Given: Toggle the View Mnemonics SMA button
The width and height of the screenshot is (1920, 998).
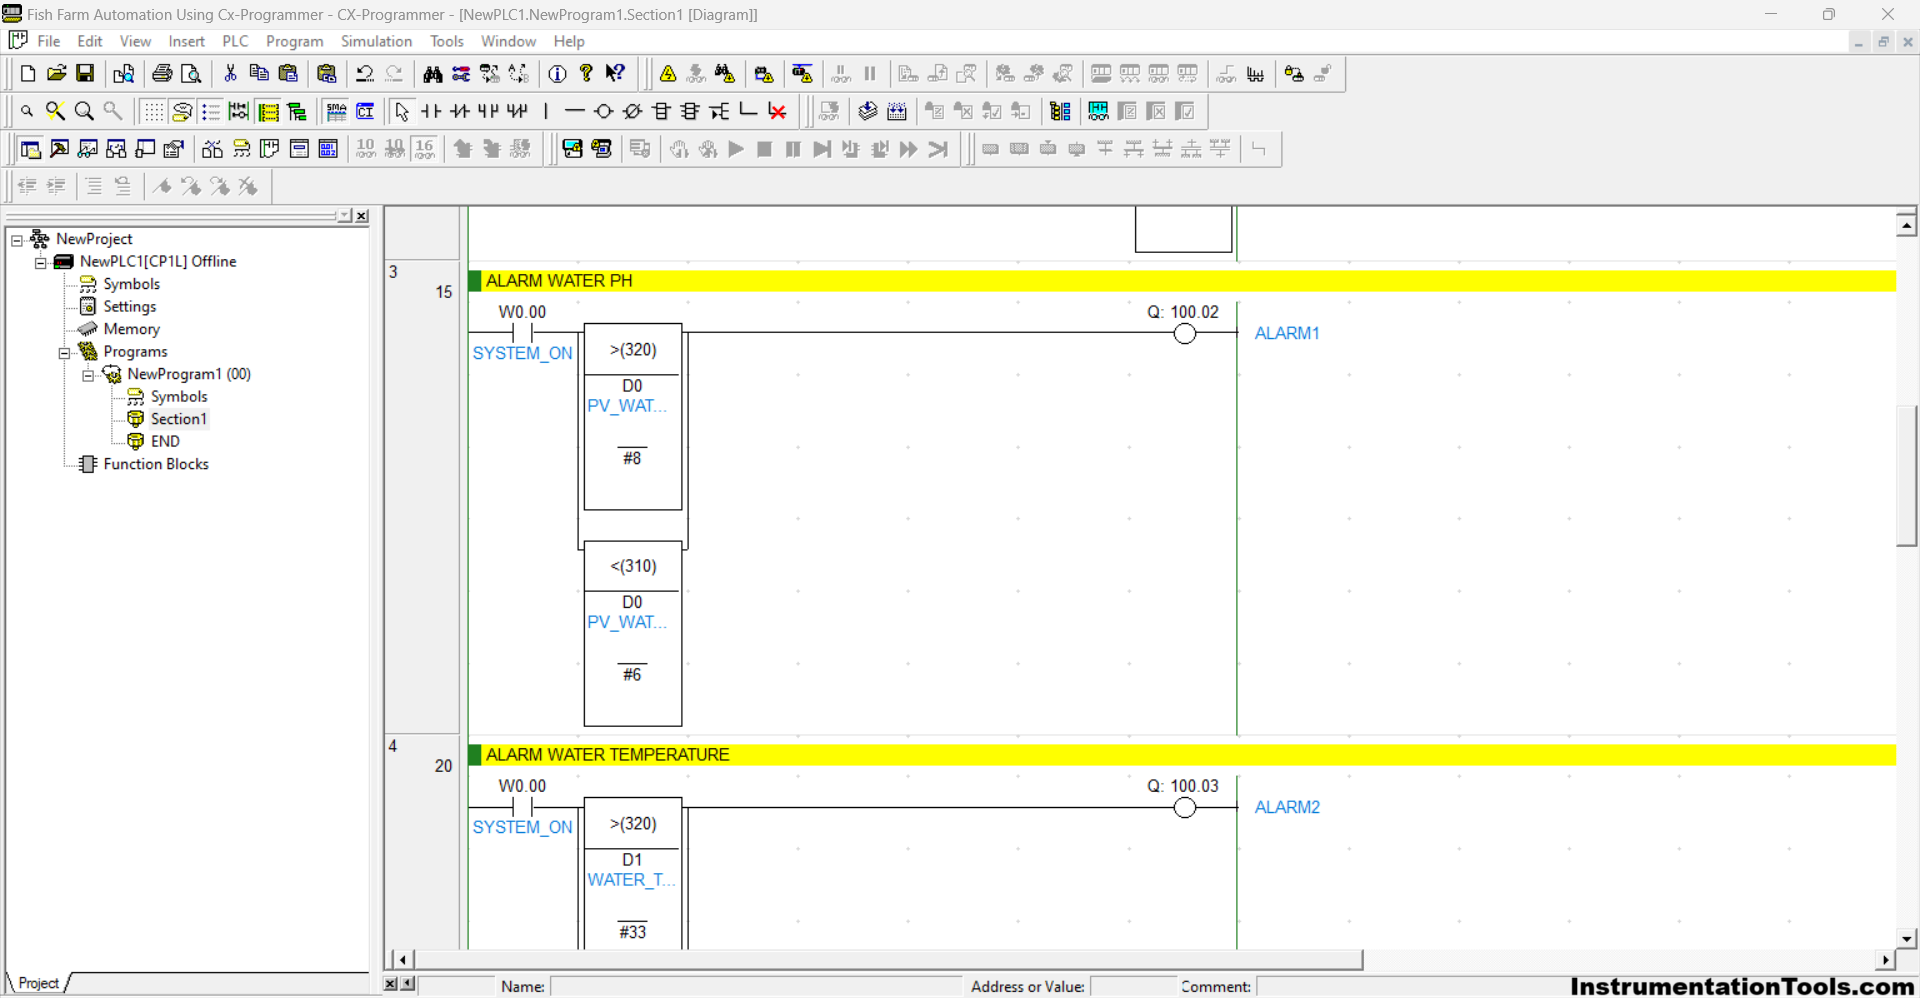Looking at the screenshot, I should coord(337,111).
